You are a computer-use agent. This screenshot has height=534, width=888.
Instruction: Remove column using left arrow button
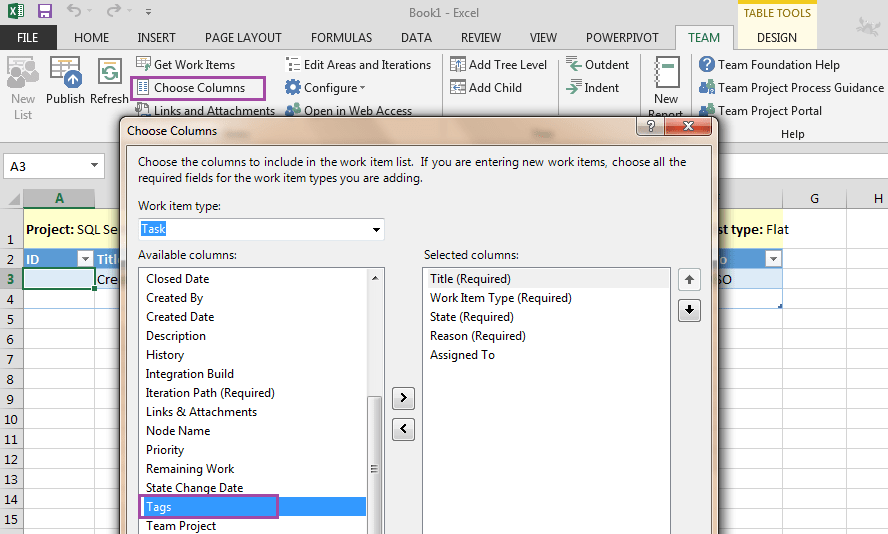[402, 429]
